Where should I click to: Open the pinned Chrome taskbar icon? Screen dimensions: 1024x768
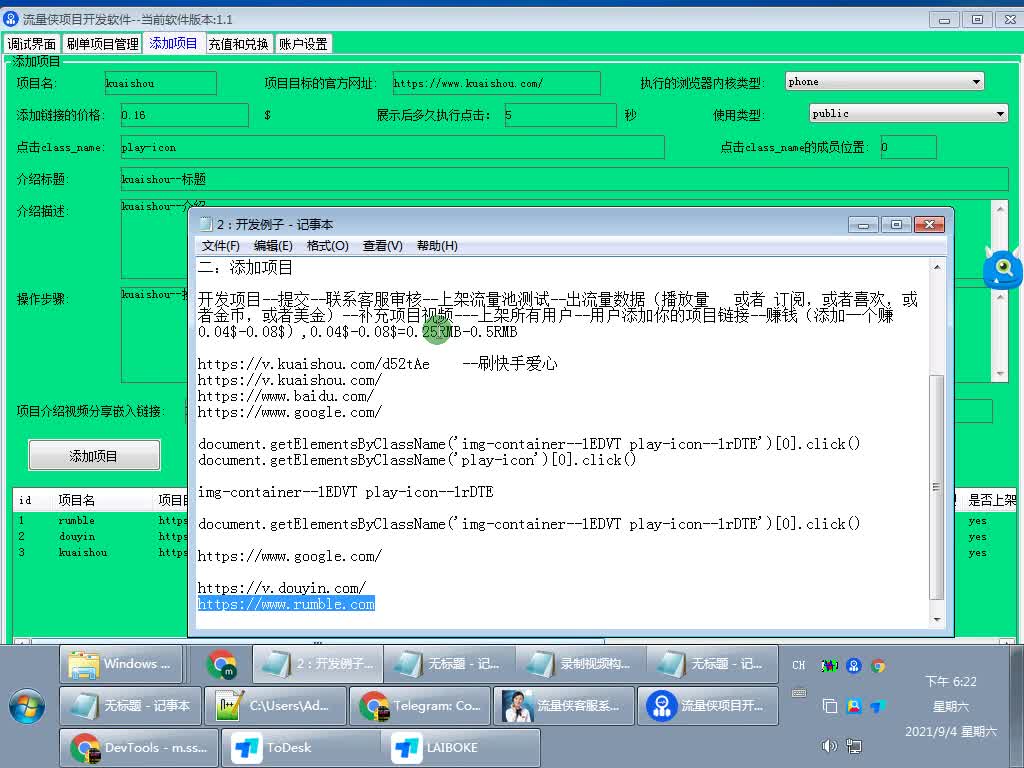point(221,664)
